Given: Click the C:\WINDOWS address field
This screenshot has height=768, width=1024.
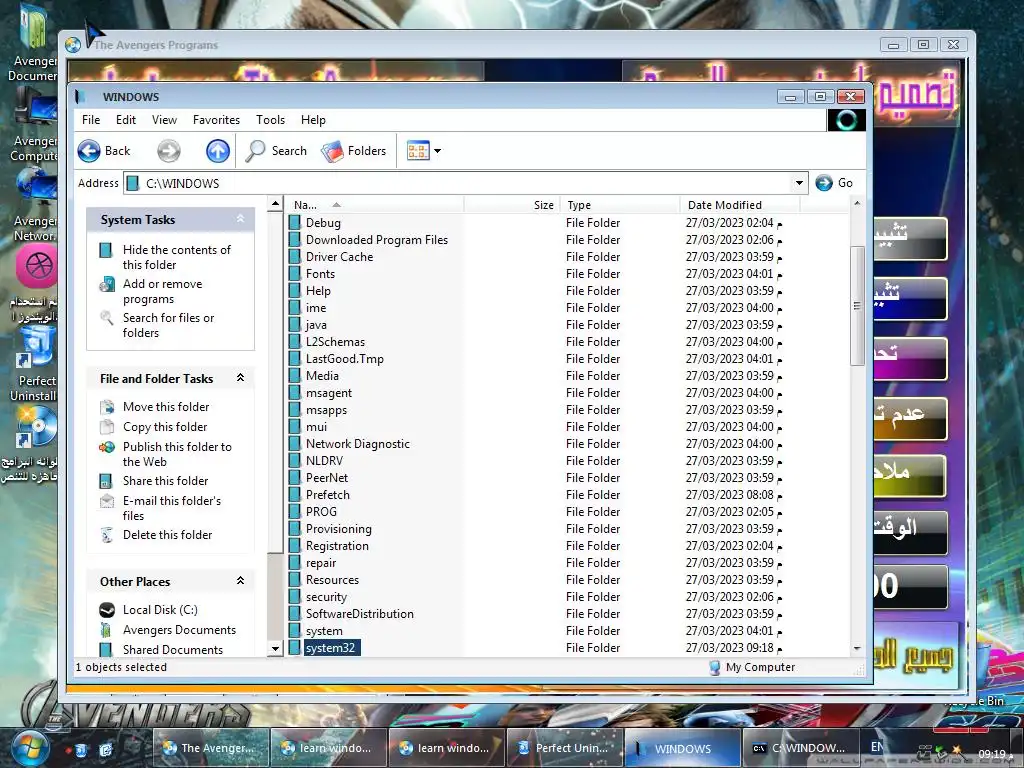Looking at the screenshot, I should pos(457,184).
